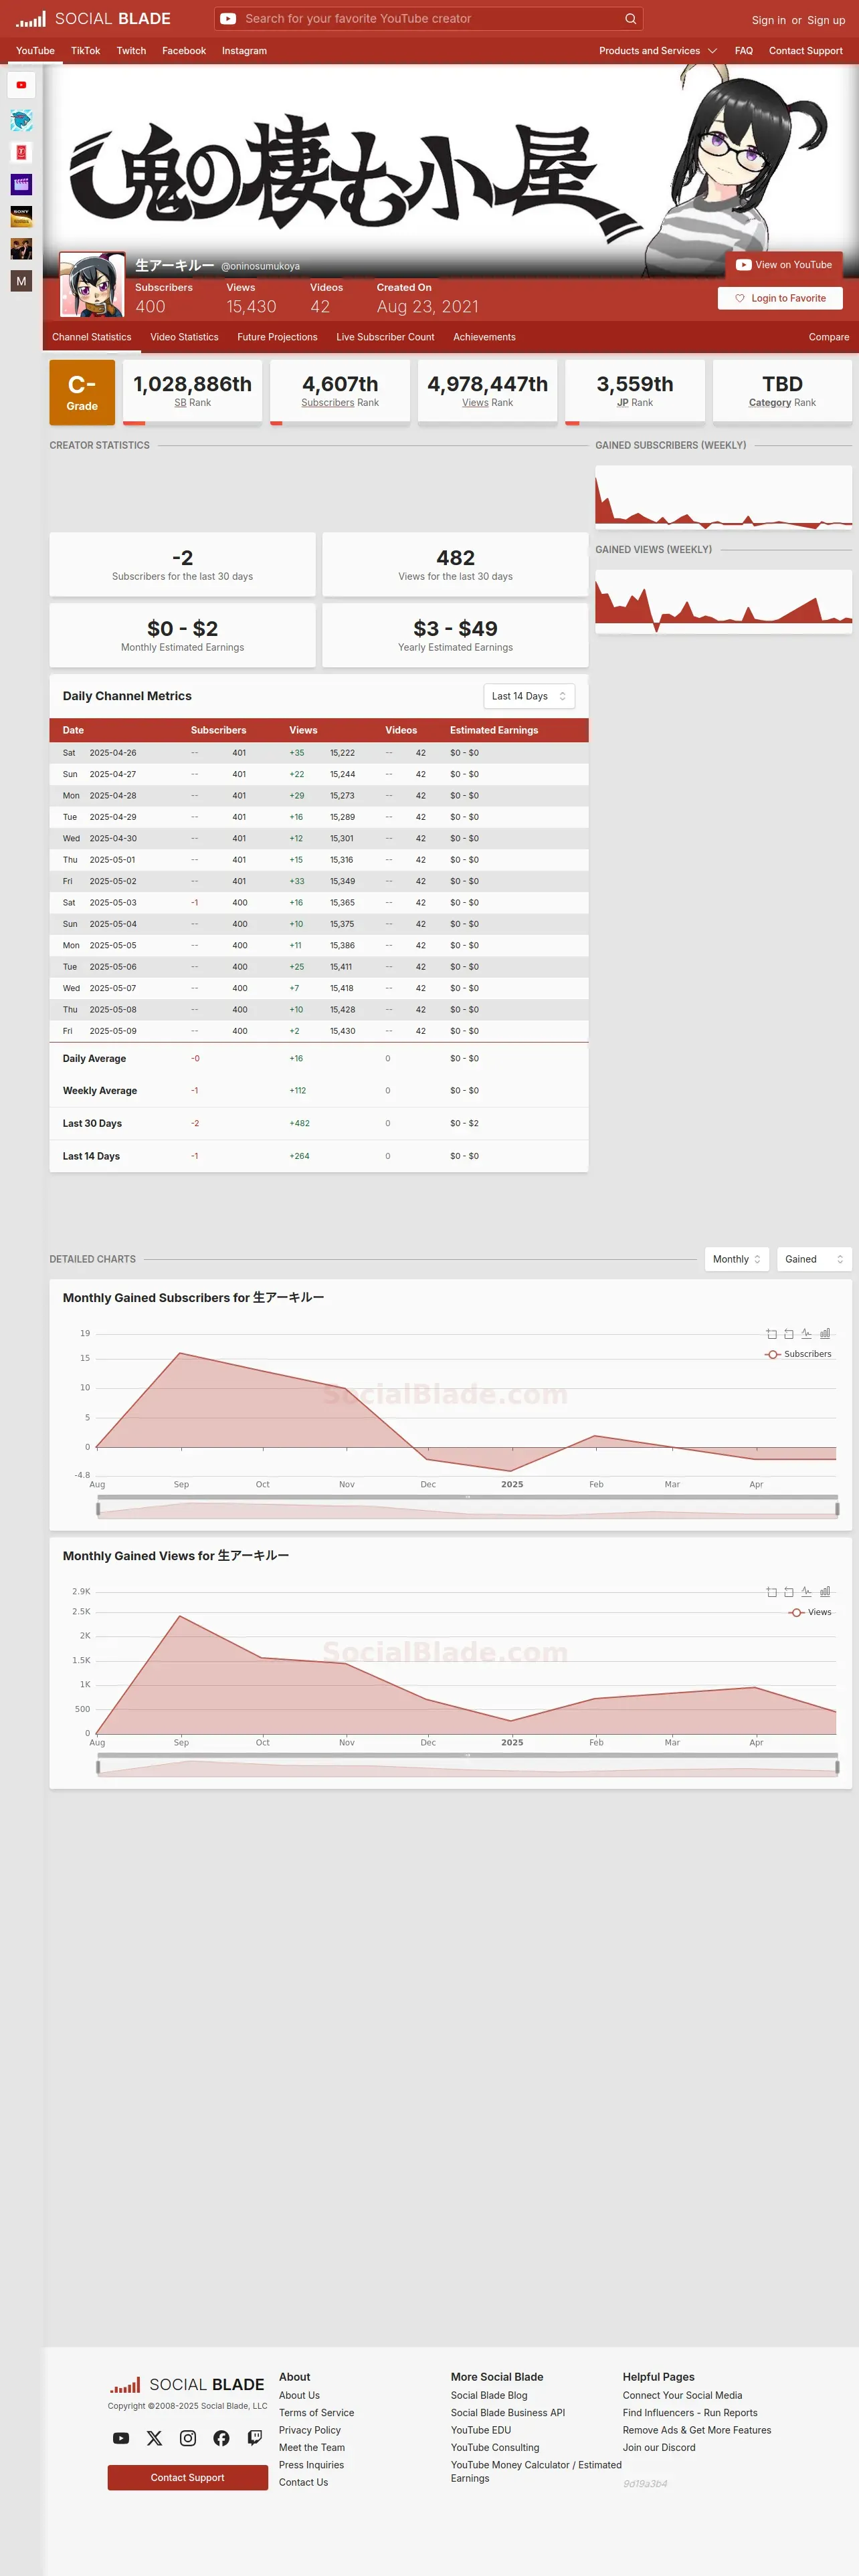The image size is (859, 2576).
Task: Focus the YouTube creator search field
Action: pyautogui.click(x=428, y=19)
